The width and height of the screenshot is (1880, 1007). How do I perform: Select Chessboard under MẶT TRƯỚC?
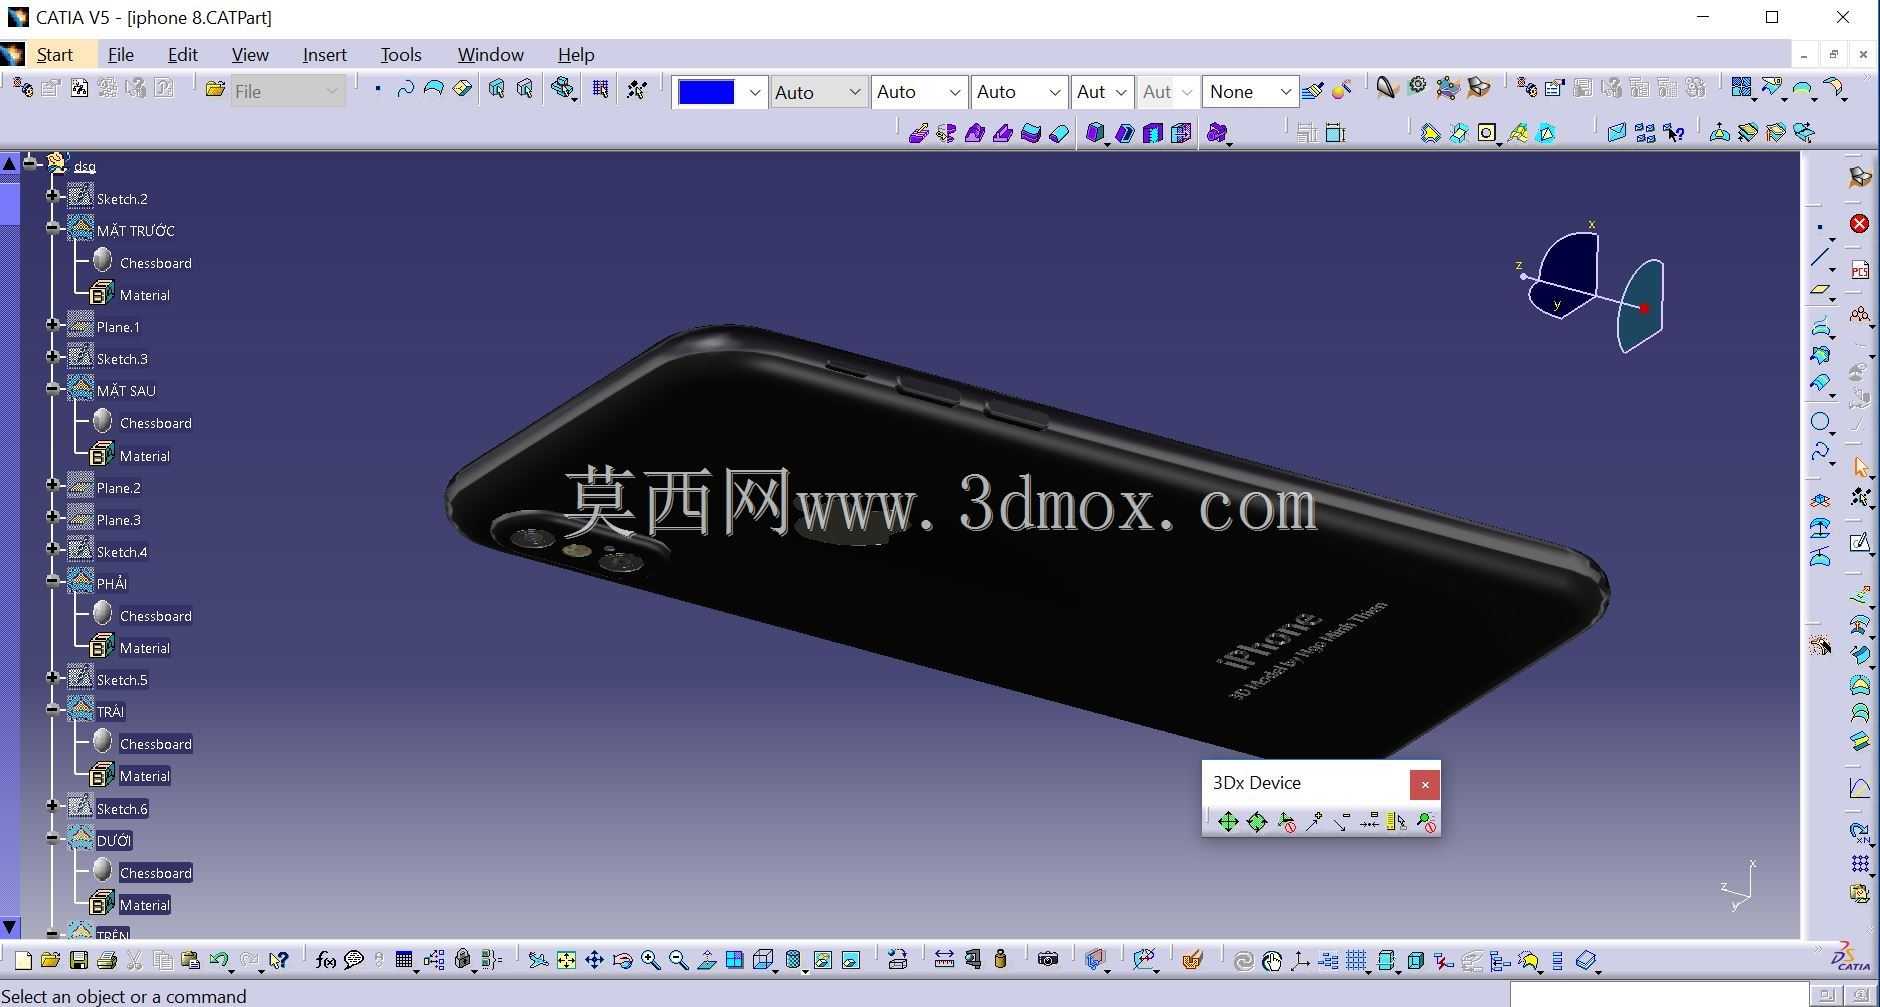pyautogui.click(x=155, y=263)
